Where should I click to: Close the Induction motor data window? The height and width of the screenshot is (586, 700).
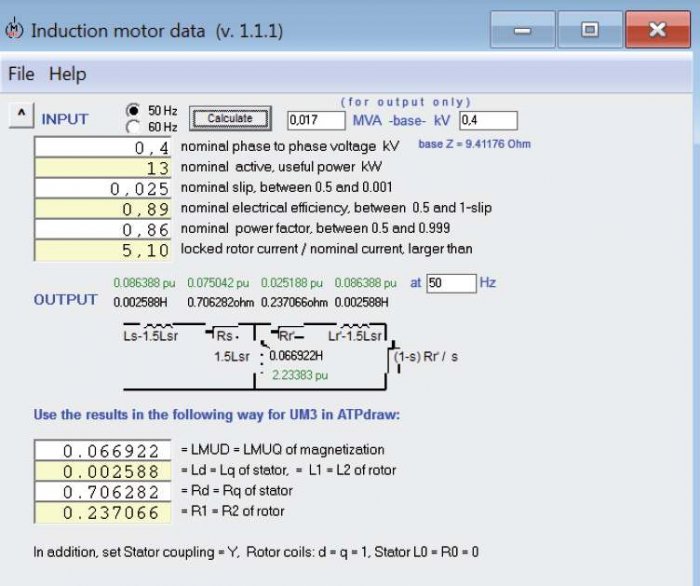[x=658, y=30]
